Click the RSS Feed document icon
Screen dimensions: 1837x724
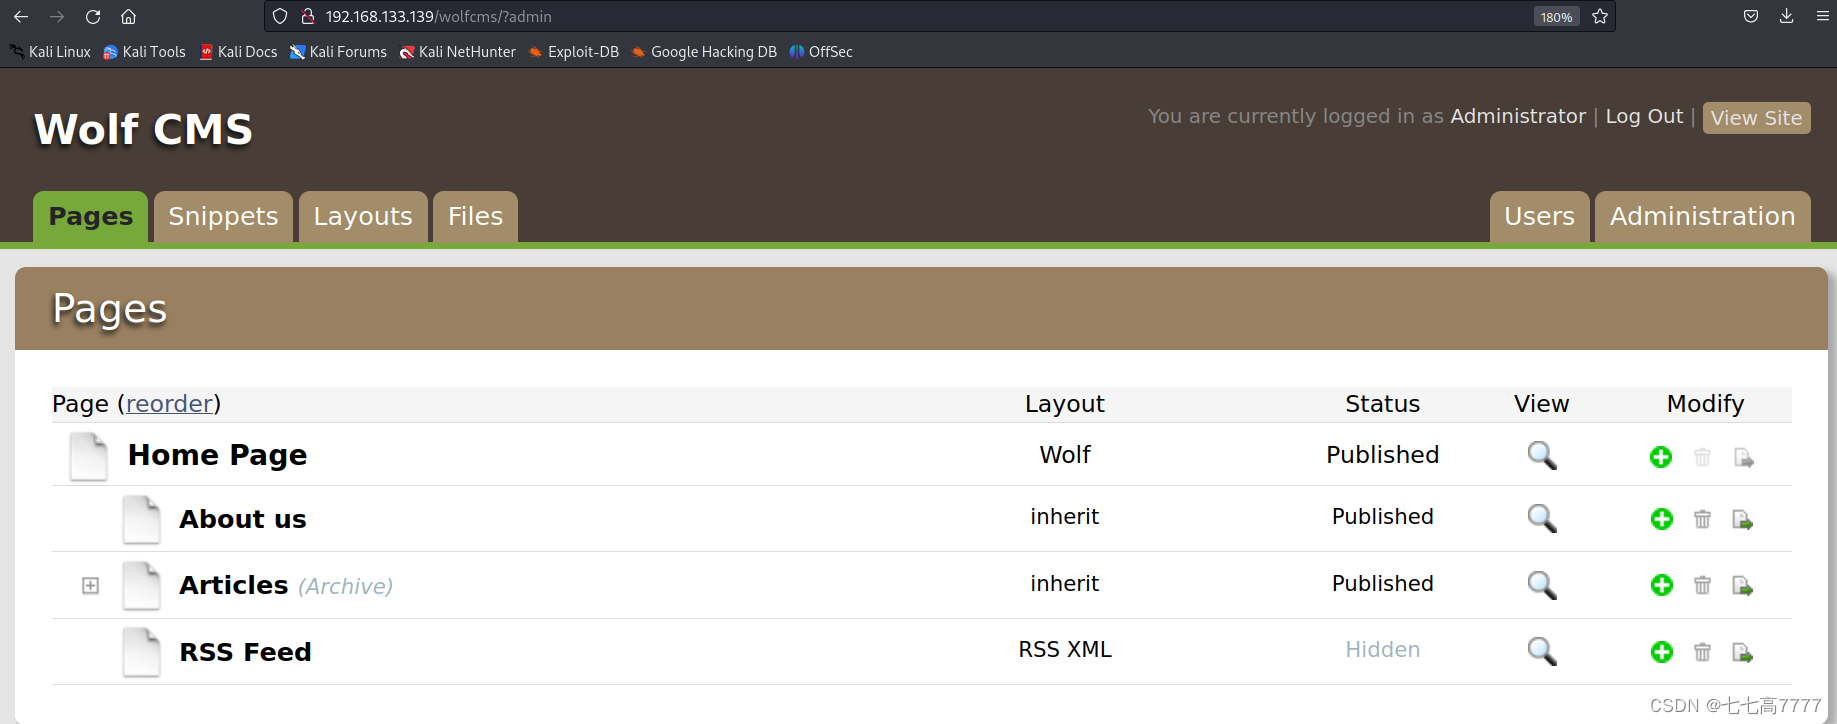click(141, 653)
